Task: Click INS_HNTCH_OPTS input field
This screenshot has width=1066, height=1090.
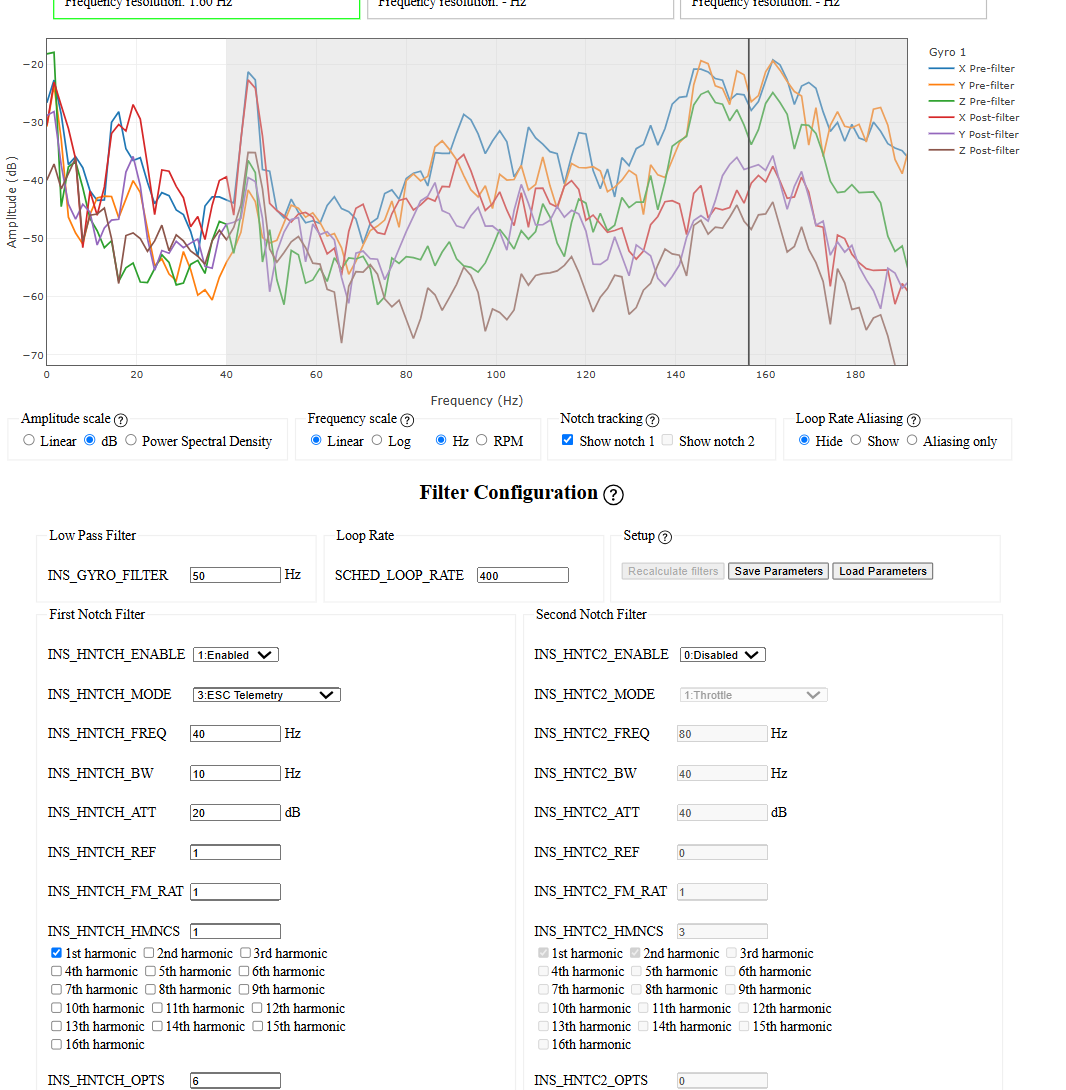Action: point(235,1080)
